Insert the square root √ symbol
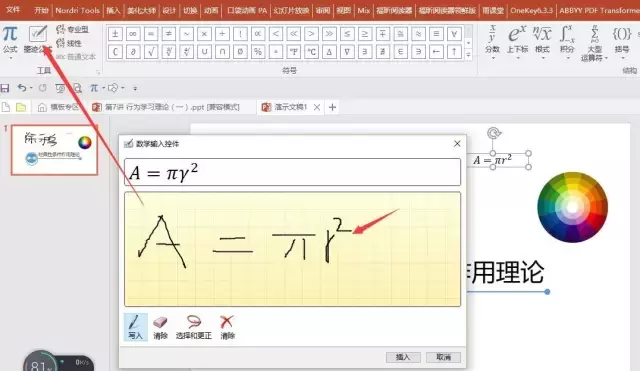The height and width of the screenshot is (371, 640). (x=151, y=52)
